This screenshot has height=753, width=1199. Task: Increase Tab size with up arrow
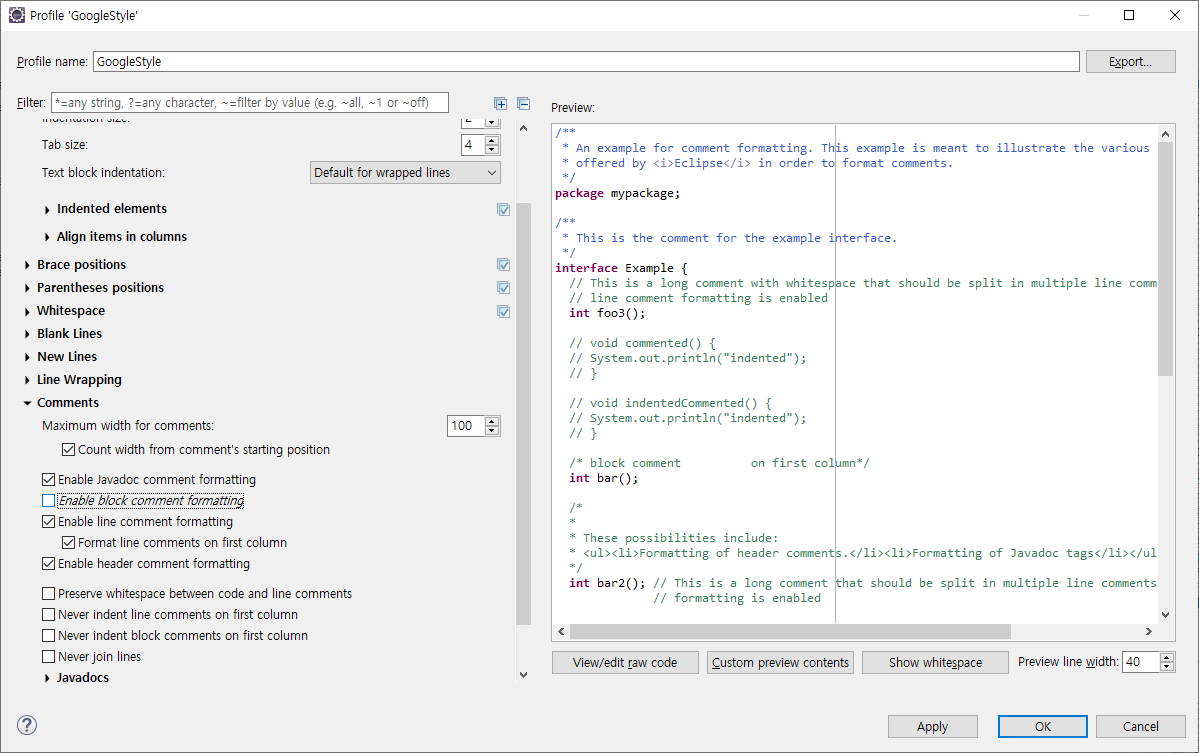tap(492, 140)
